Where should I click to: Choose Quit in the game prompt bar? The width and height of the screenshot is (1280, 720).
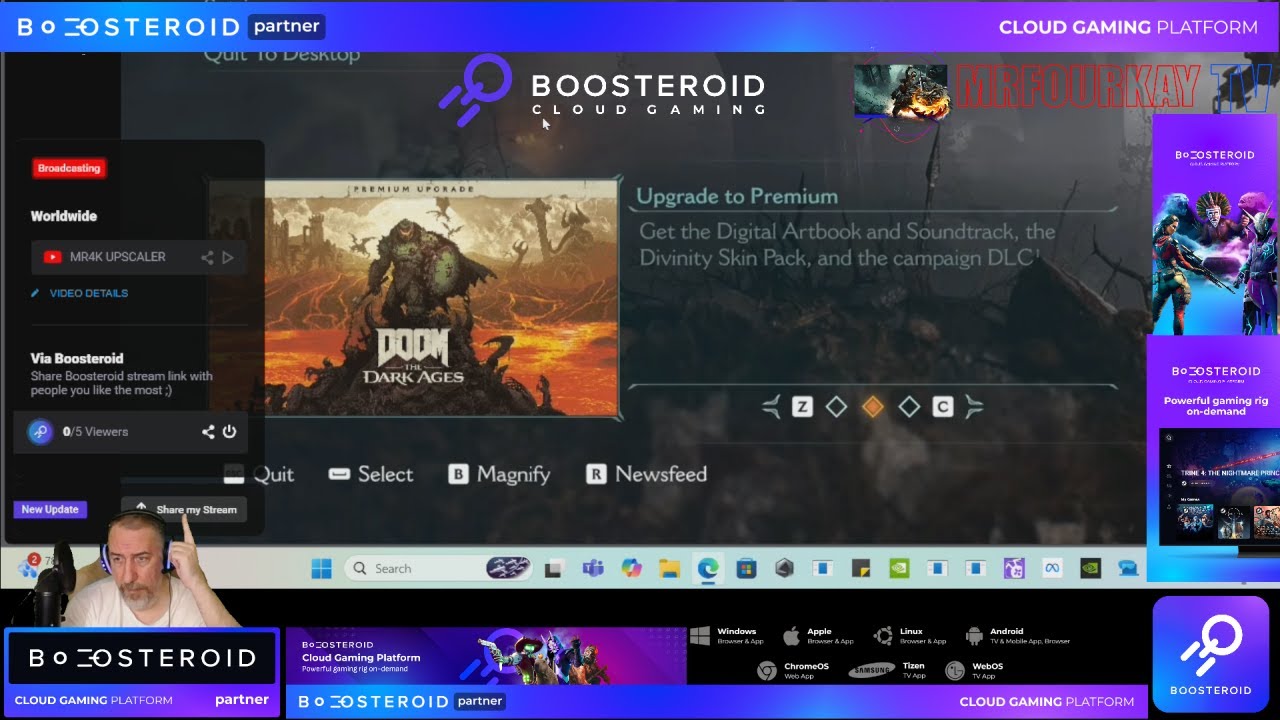pos(259,474)
